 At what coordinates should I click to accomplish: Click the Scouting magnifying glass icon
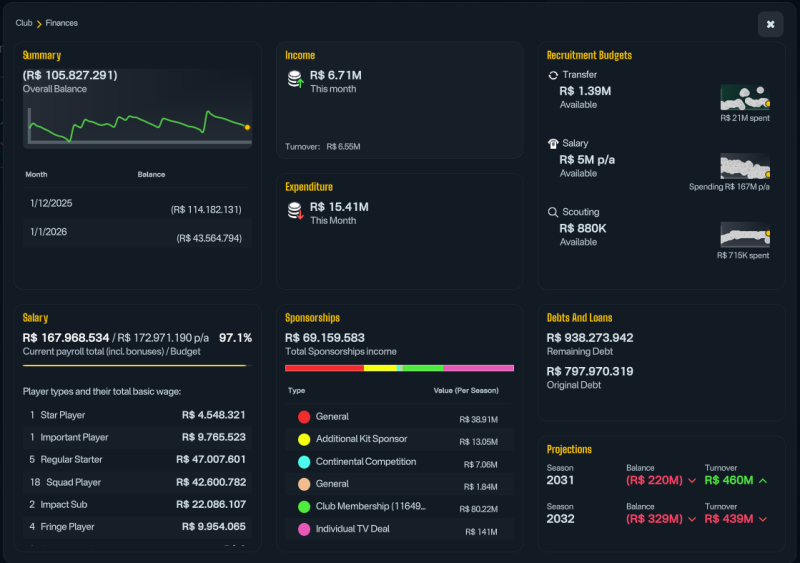[553, 212]
